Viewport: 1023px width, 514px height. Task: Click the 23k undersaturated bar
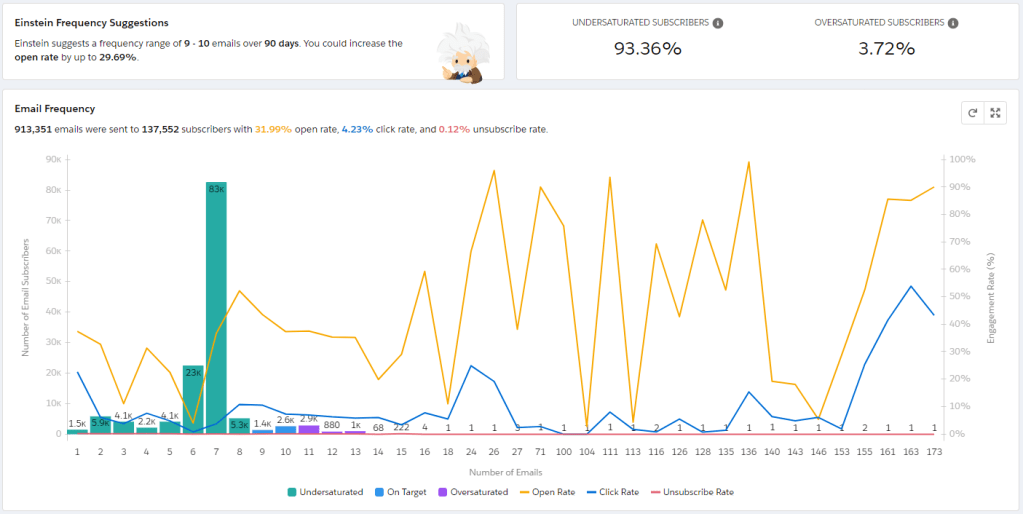coord(193,400)
